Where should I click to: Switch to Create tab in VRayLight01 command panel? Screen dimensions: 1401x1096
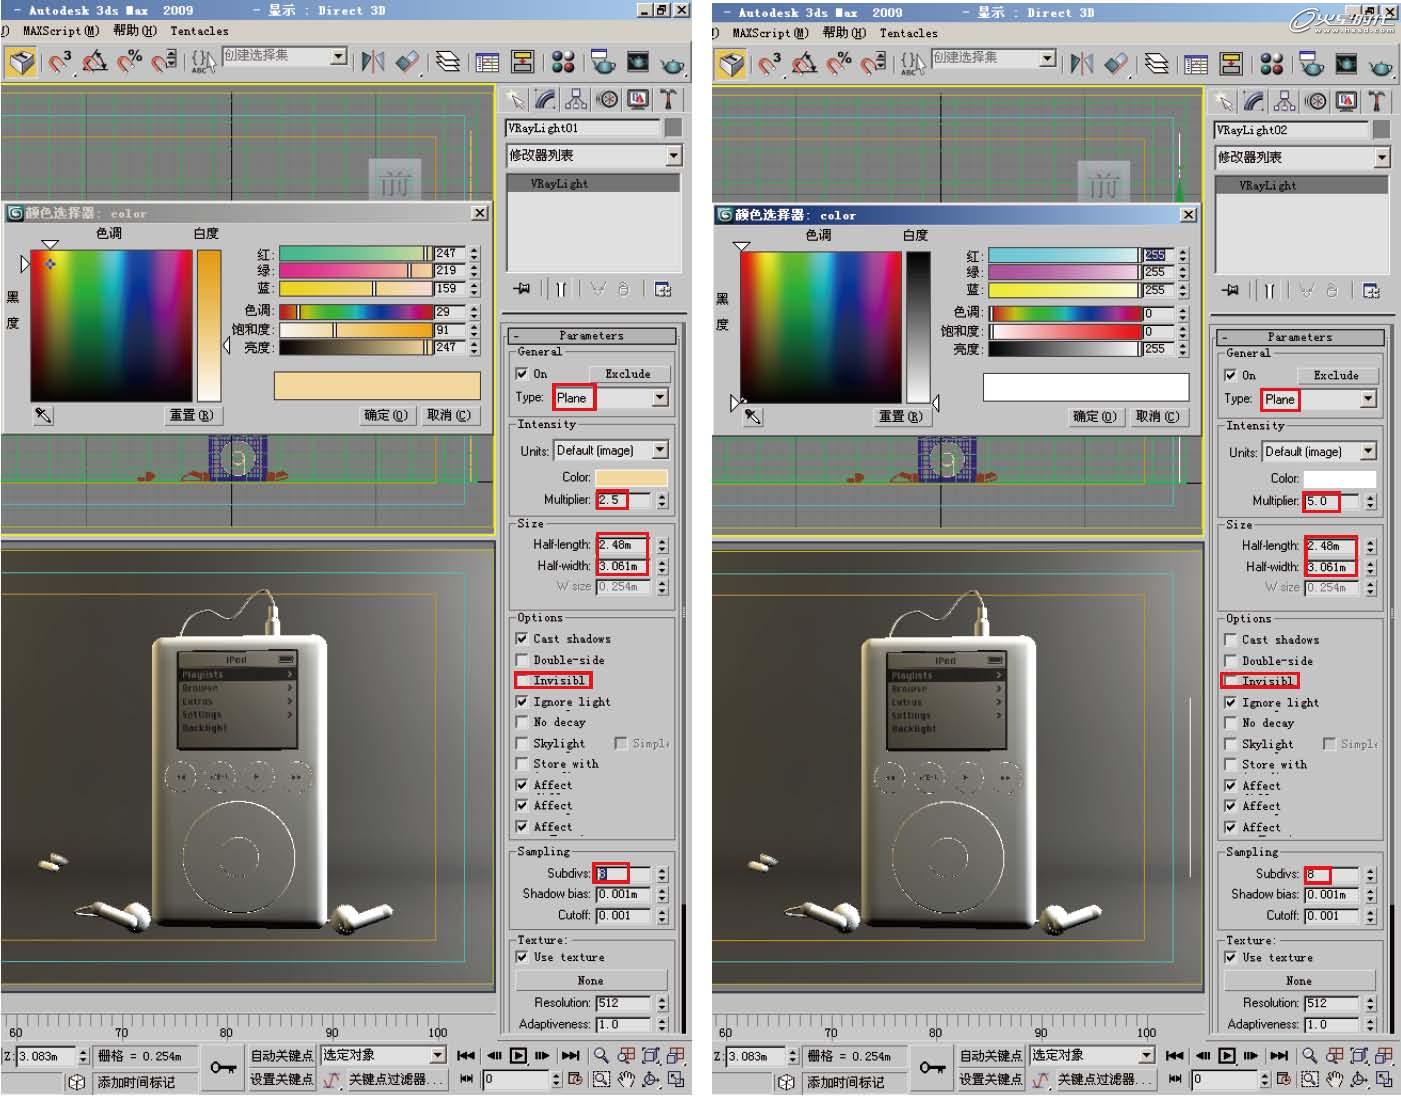coord(514,99)
